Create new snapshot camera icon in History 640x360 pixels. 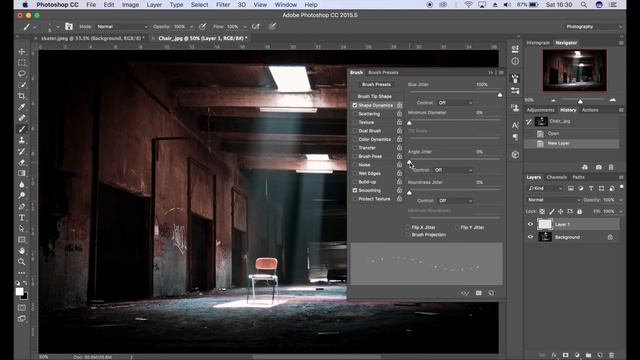tap(598, 167)
